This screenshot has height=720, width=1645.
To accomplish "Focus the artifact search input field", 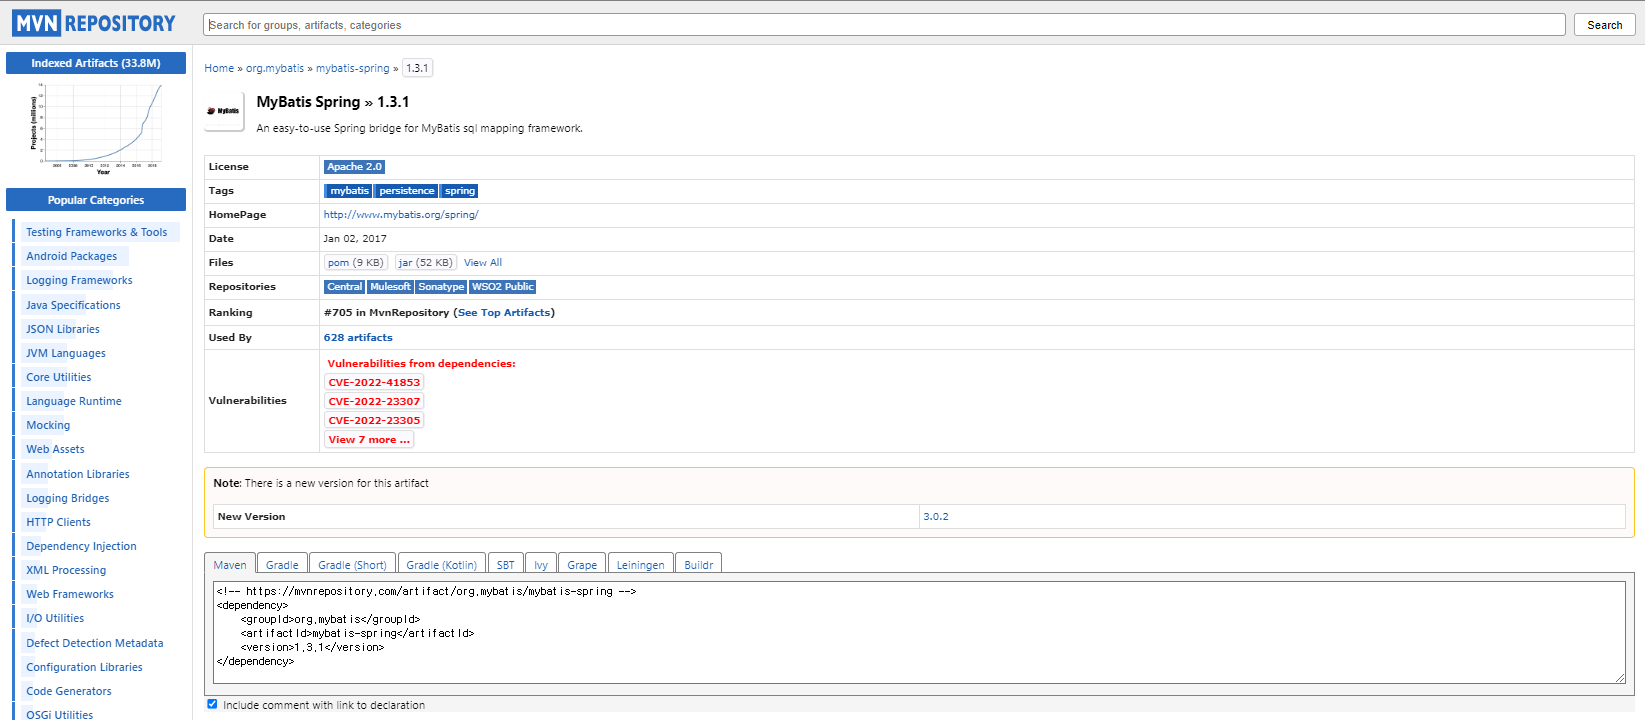I will click(x=884, y=25).
